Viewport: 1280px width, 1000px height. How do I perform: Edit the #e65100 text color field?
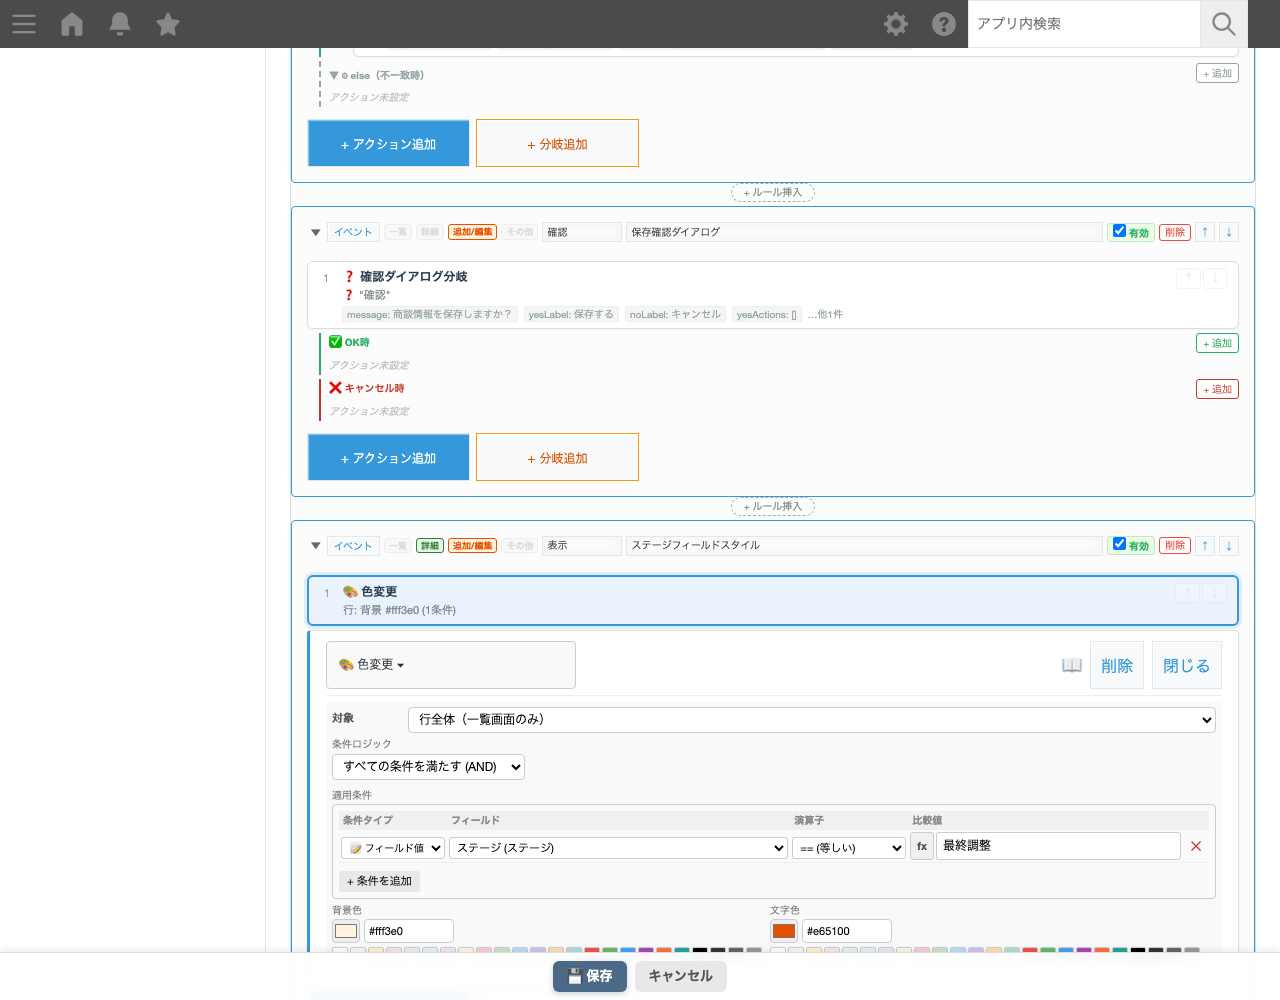click(847, 931)
